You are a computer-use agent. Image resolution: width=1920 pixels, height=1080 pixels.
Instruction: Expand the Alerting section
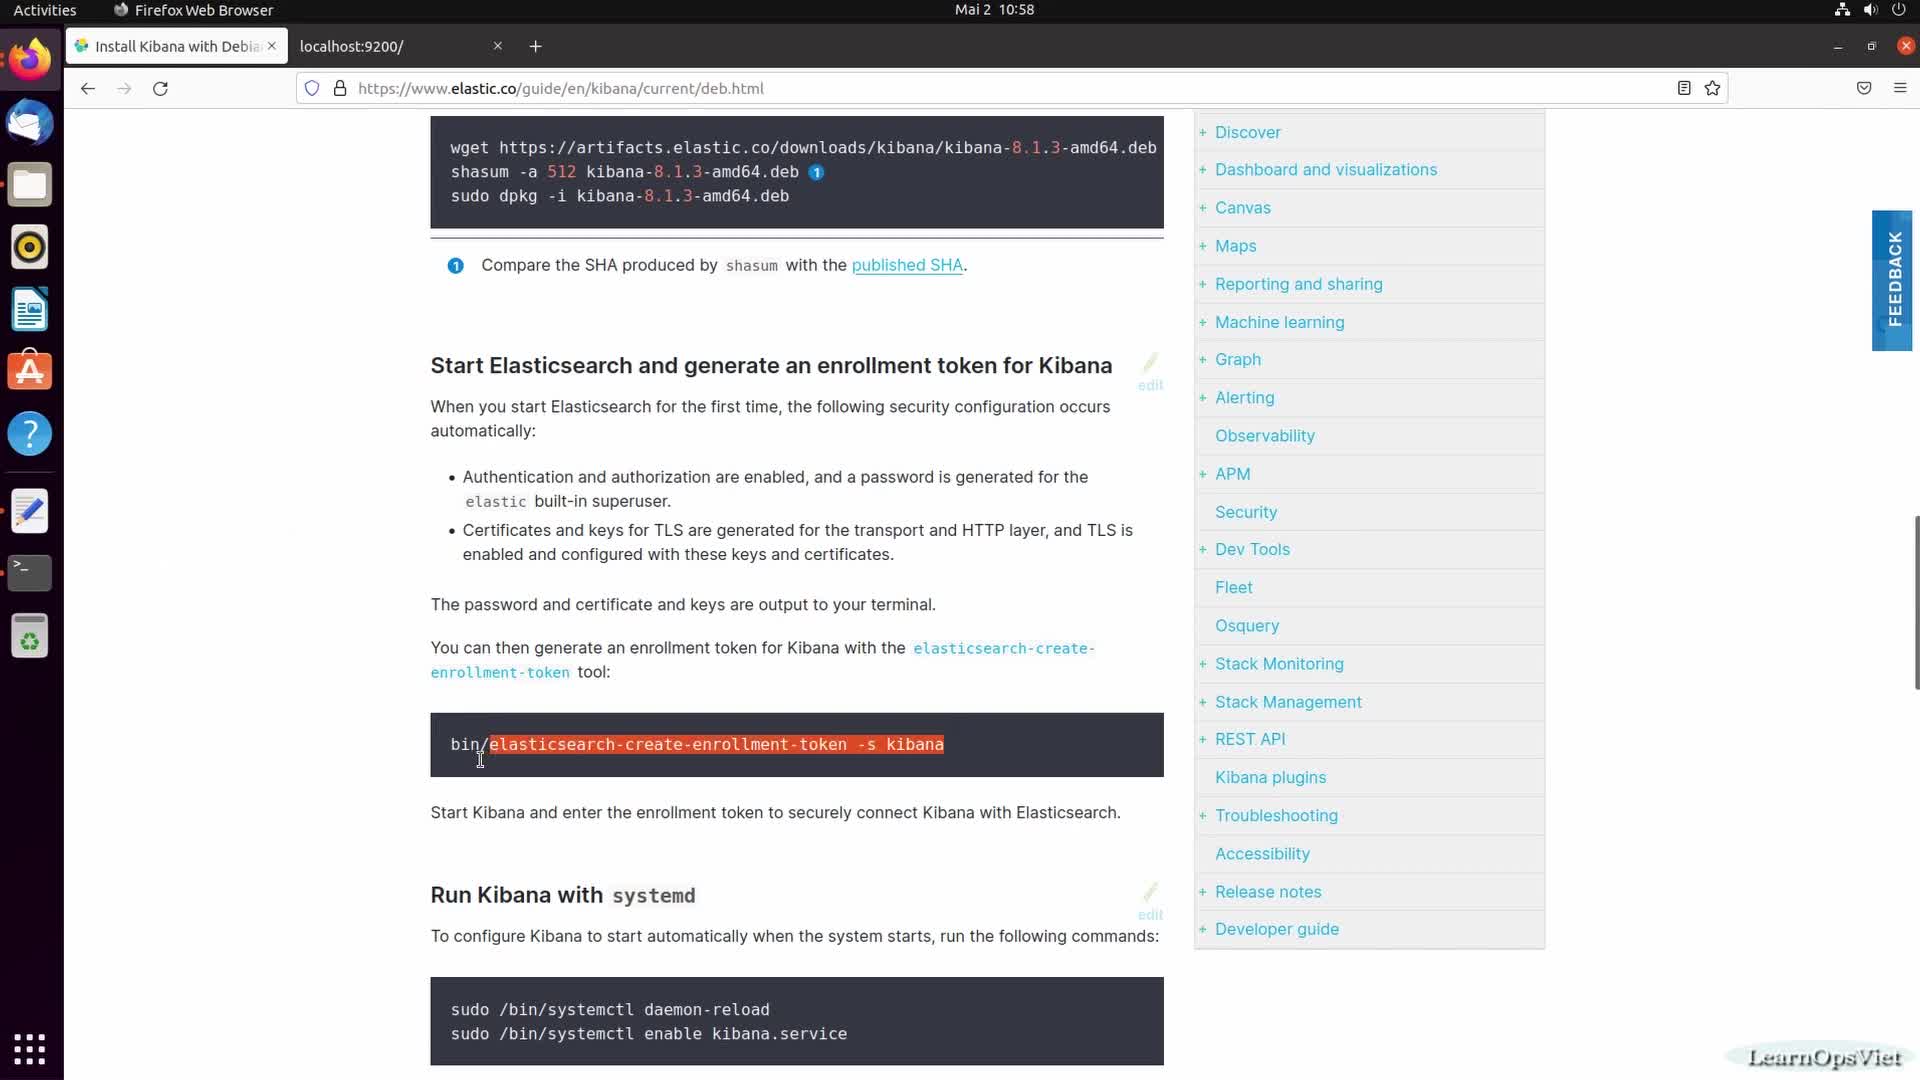[x=1202, y=398]
